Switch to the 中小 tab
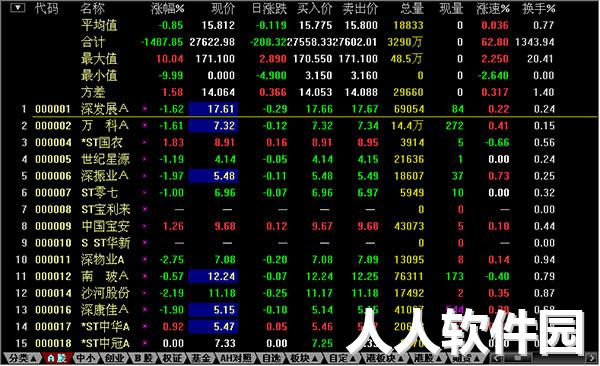This screenshot has width=600, height=366. click(85, 358)
